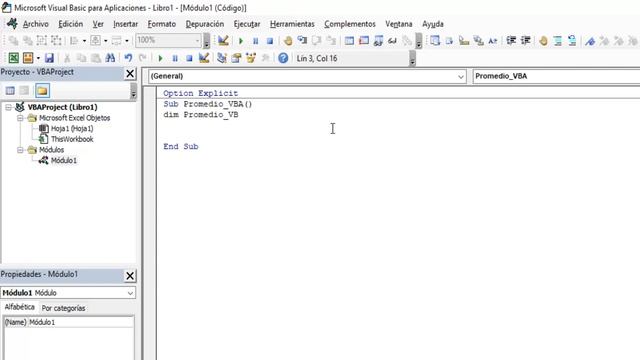Screen dimensions: 640x360
Task: Collapse the Microsoft Excel Objetos folder
Action: click(x=20, y=118)
